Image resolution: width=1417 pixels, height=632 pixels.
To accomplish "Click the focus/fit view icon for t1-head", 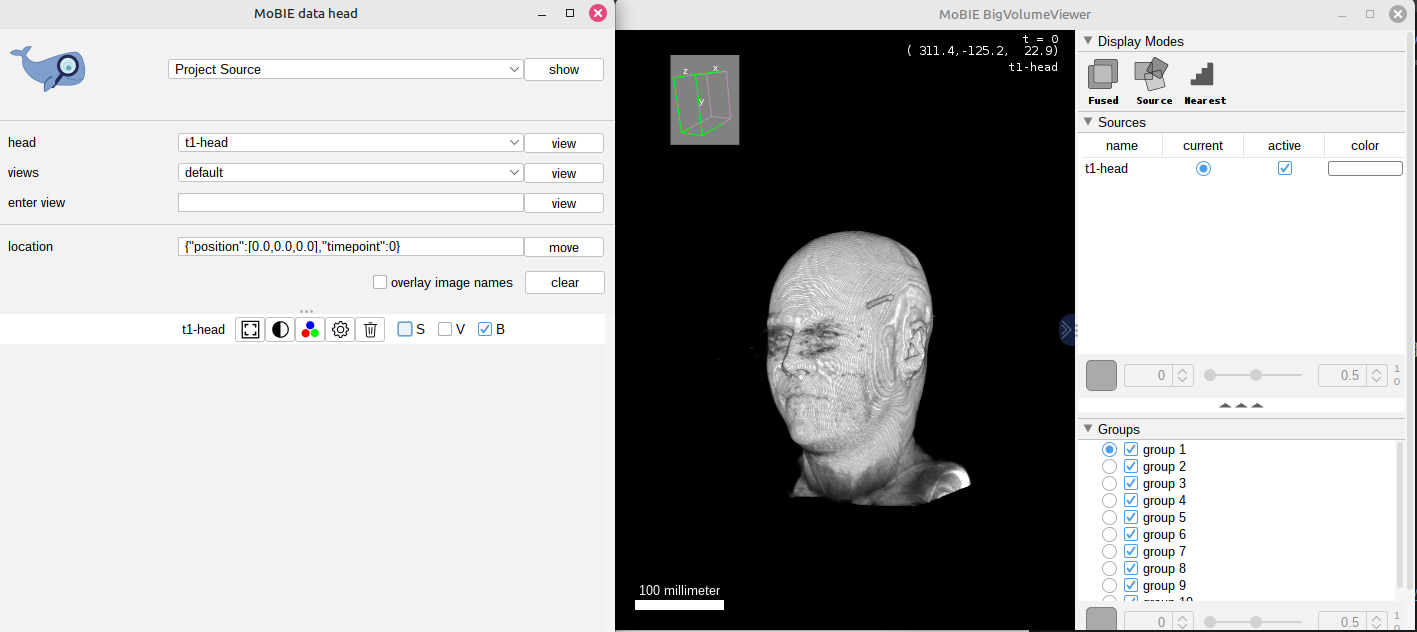I will click(250, 329).
